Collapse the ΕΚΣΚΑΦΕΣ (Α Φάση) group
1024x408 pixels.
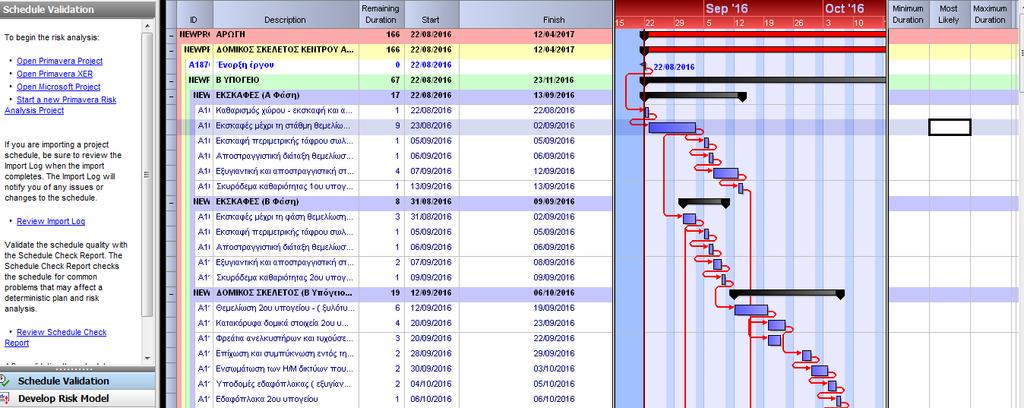coord(171,95)
